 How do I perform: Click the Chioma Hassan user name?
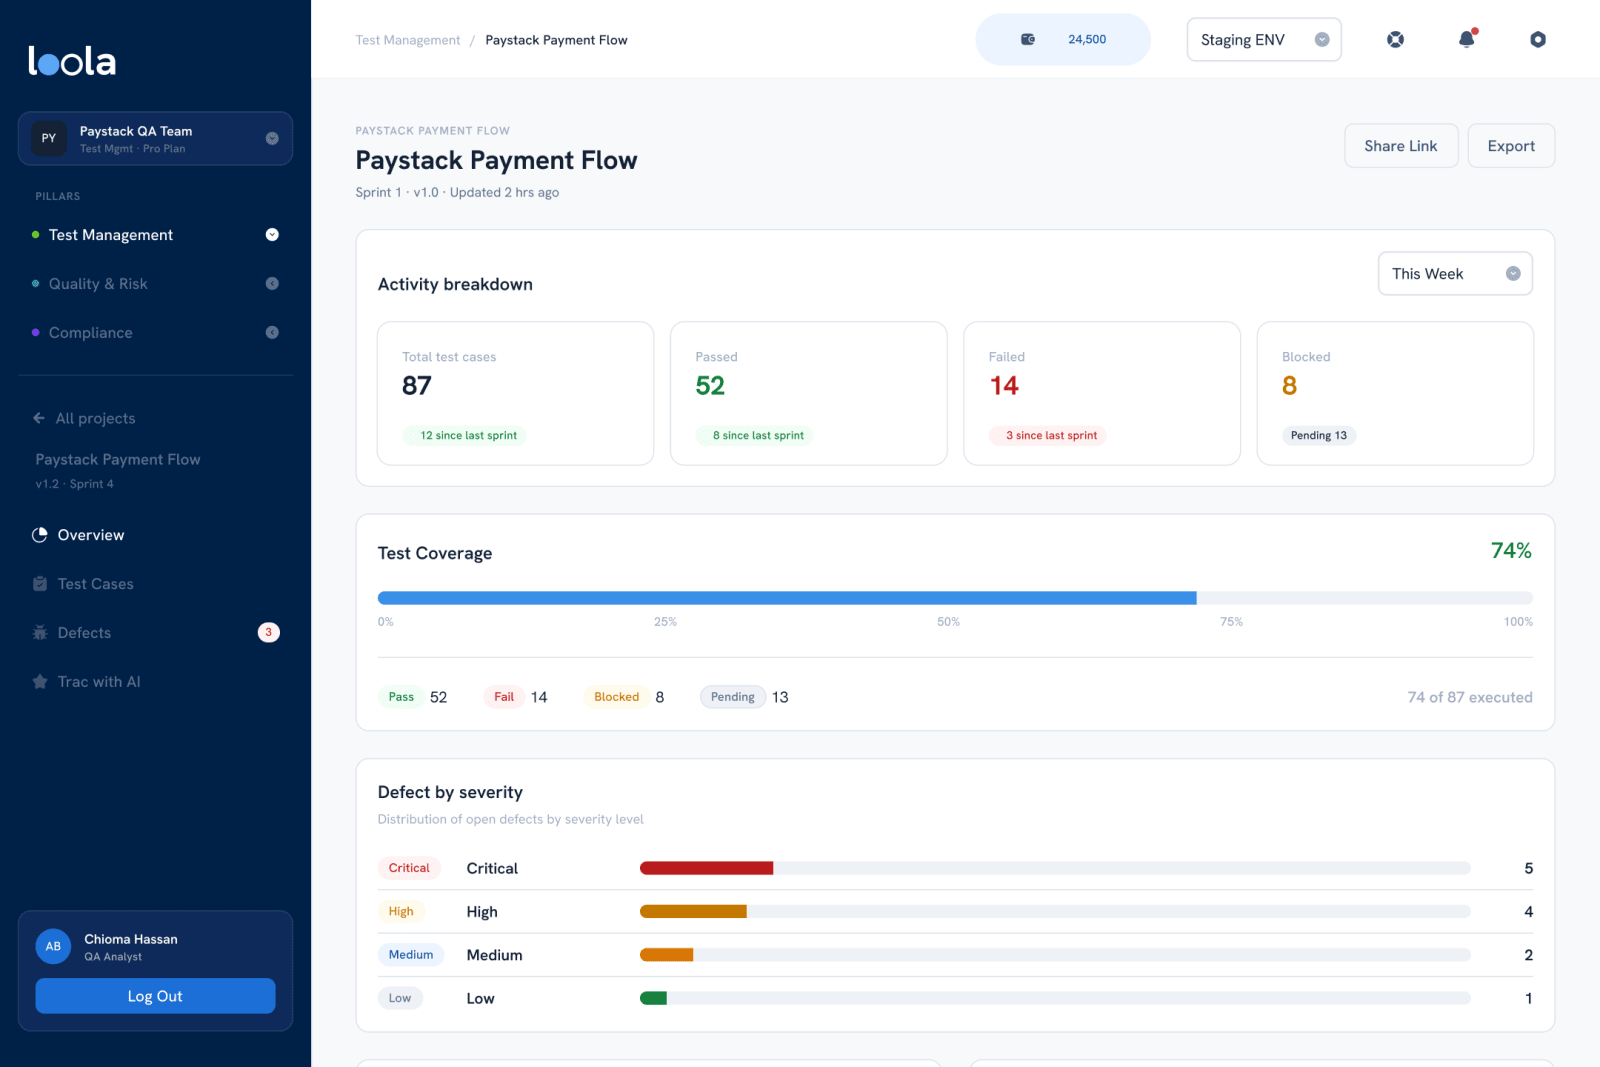point(131,939)
